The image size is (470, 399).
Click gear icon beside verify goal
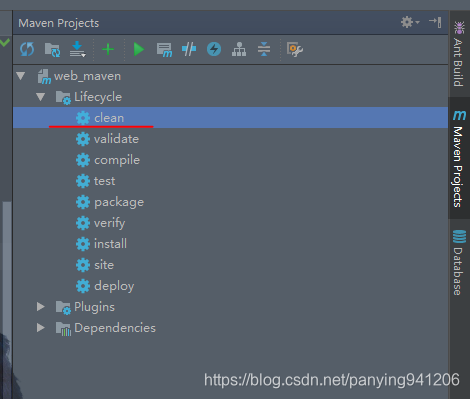pyautogui.click(x=83, y=223)
